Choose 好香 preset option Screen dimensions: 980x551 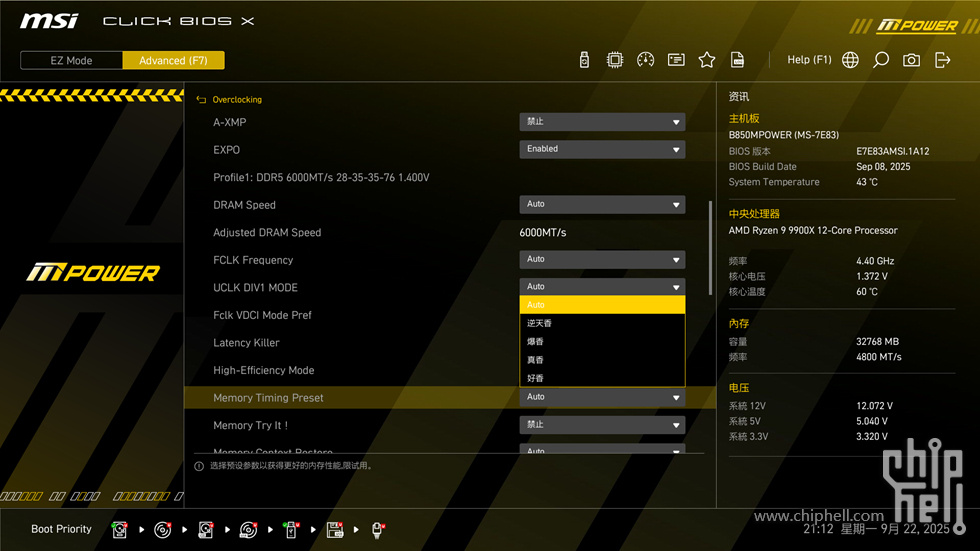[x=602, y=378]
